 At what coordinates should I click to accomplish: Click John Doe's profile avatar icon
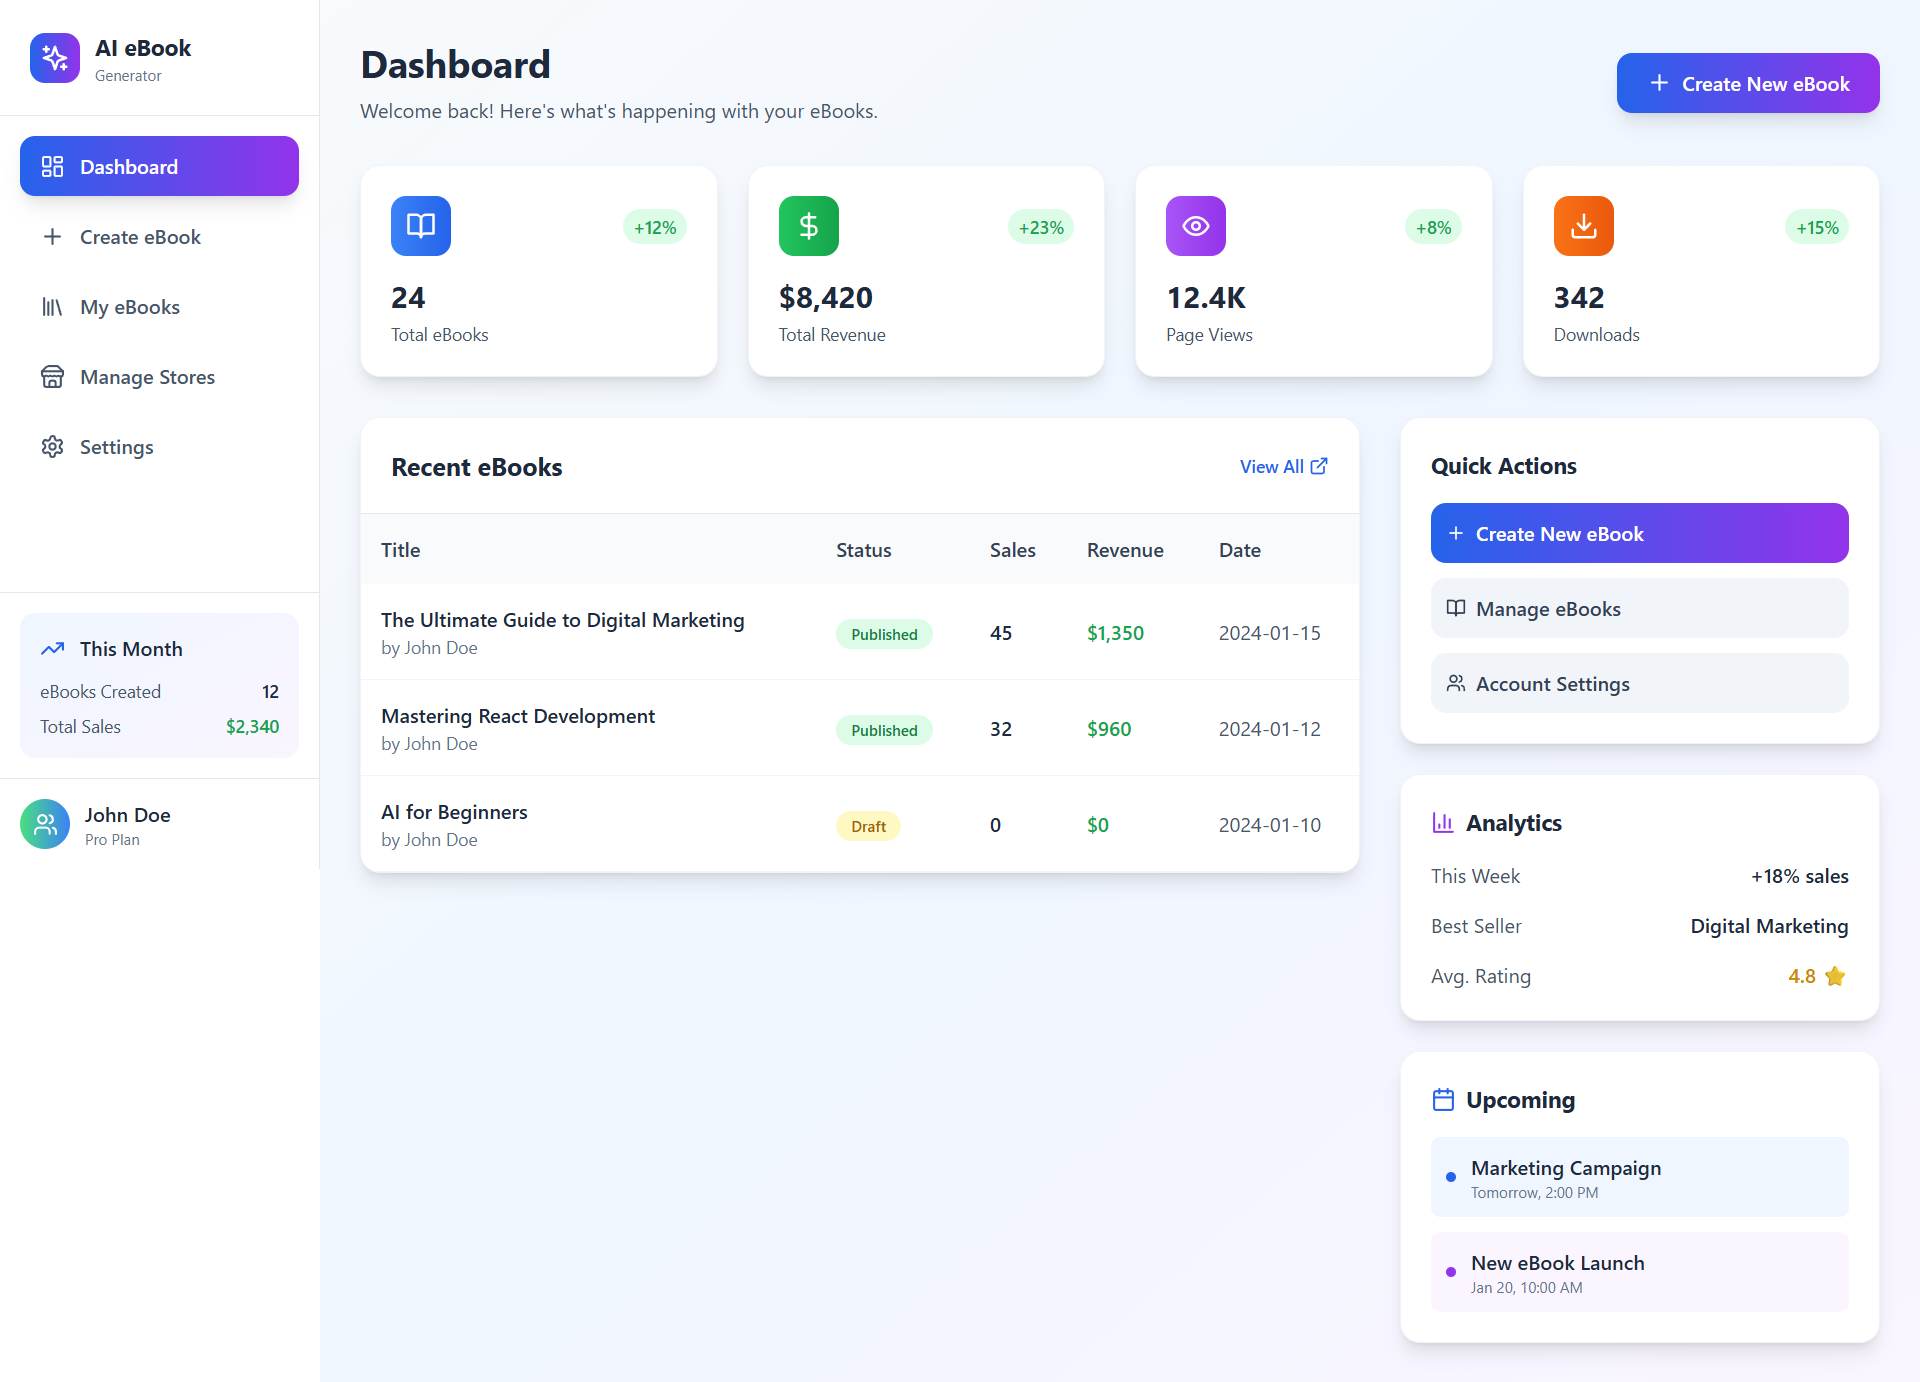coord(45,824)
